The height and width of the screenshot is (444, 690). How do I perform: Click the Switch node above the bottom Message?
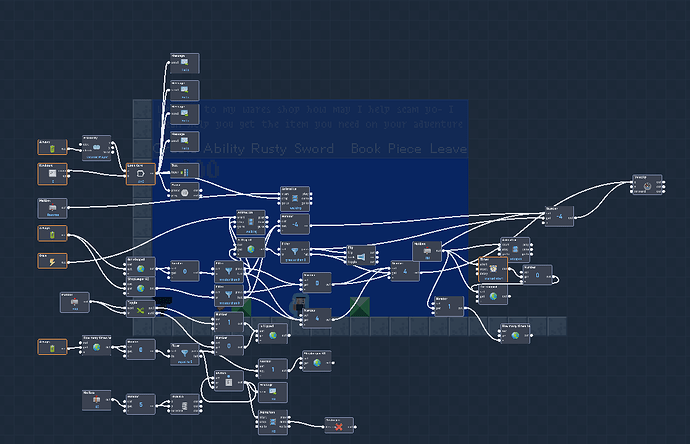coord(228,381)
